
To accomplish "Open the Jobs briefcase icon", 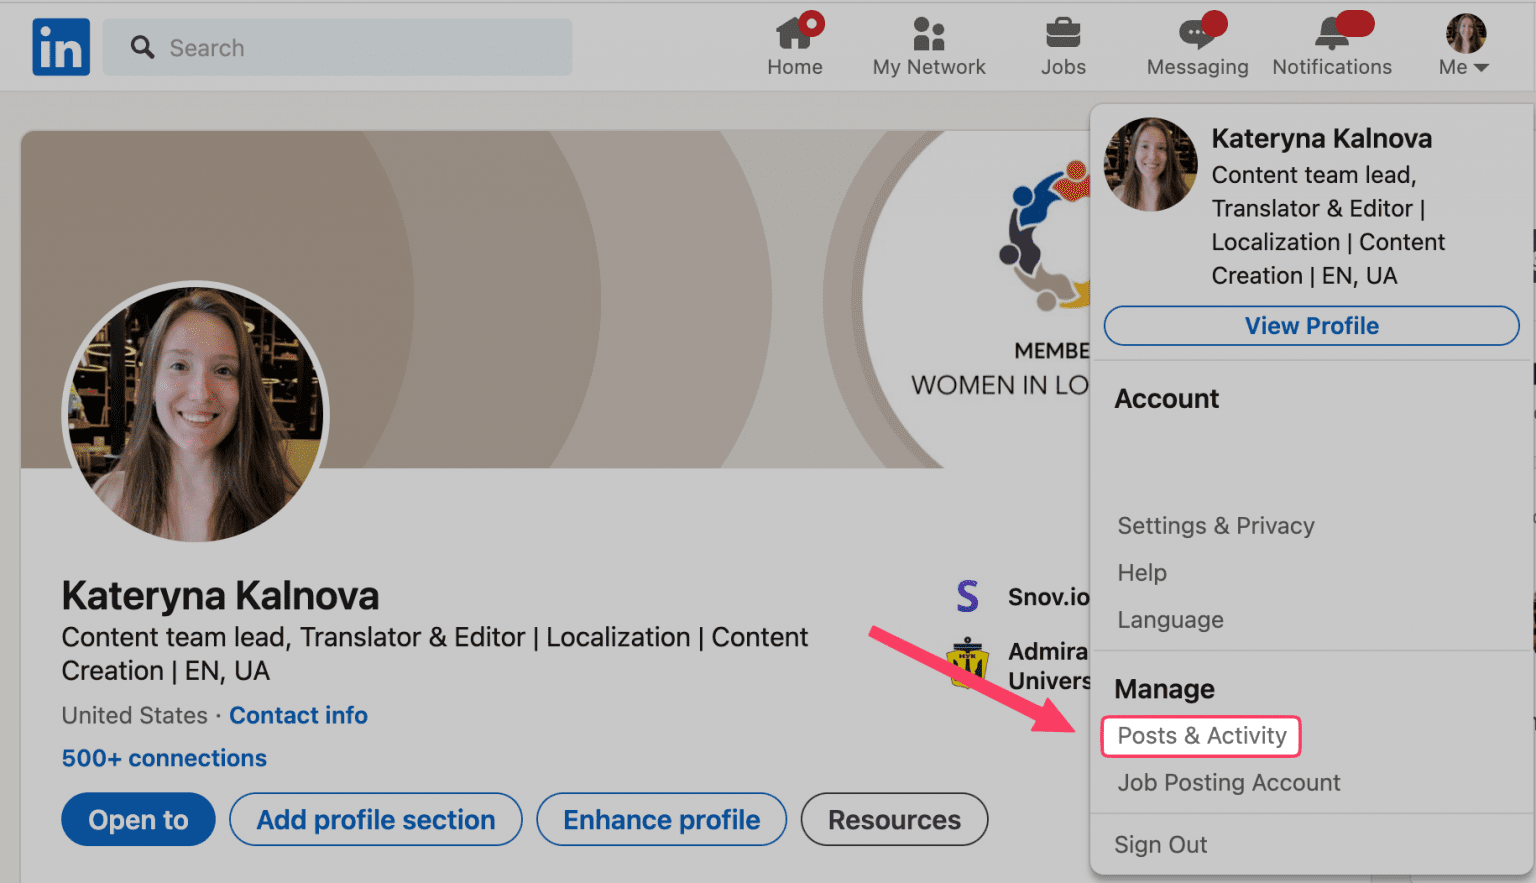I will pos(1063,33).
